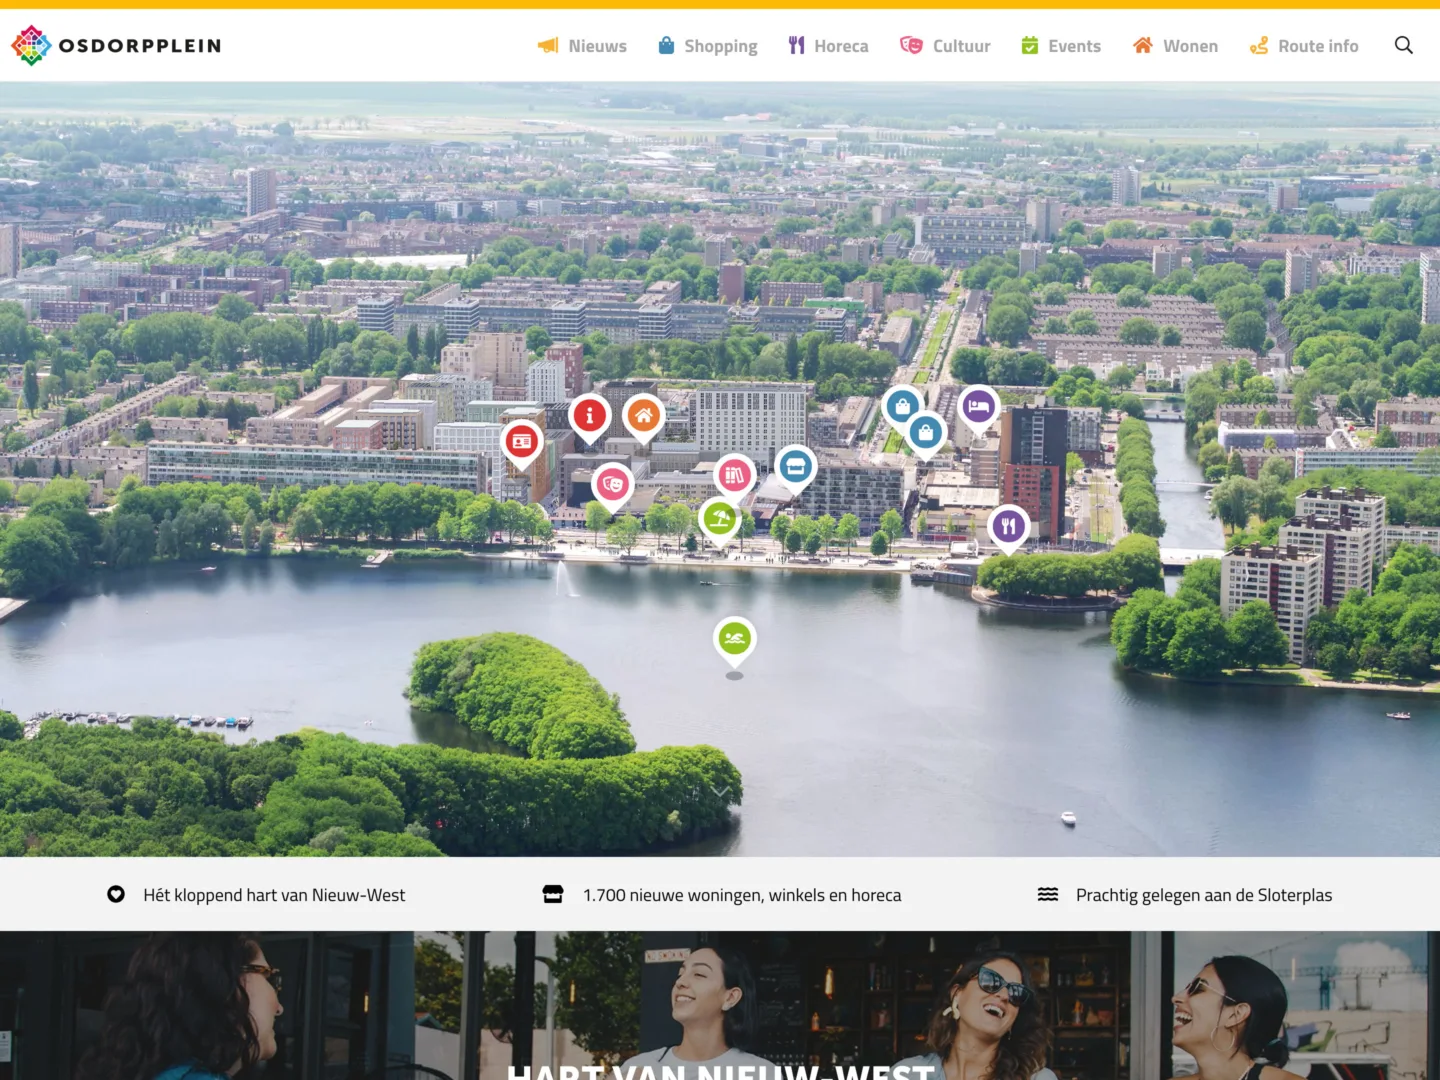This screenshot has width=1440, height=1080.
Task: Click the waves icon next to 'Prachtig gelegen aan de Sloterplas'
Action: tap(1048, 894)
